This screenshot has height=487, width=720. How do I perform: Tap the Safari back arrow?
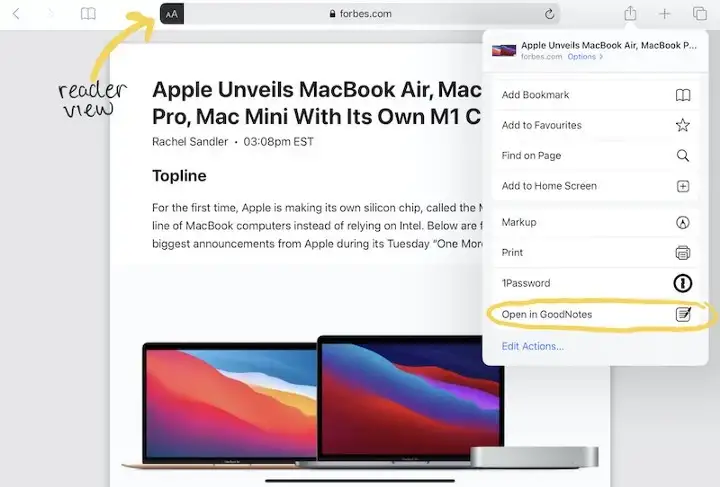click(x=17, y=14)
